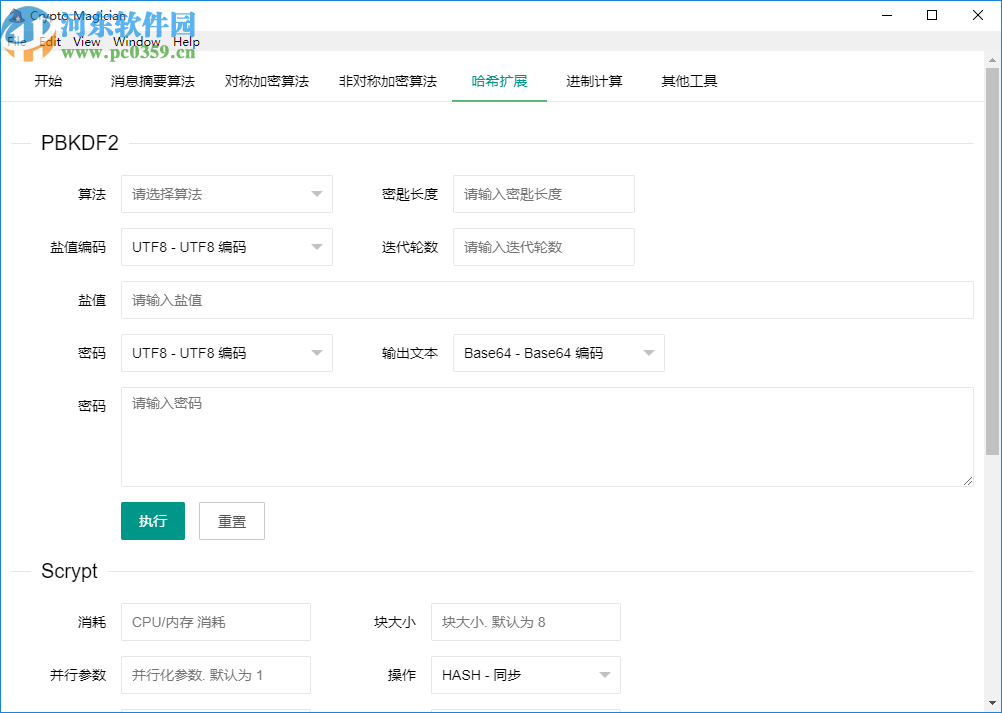
Task: Click the Crypto Magician application icon
Action: click(15, 15)
